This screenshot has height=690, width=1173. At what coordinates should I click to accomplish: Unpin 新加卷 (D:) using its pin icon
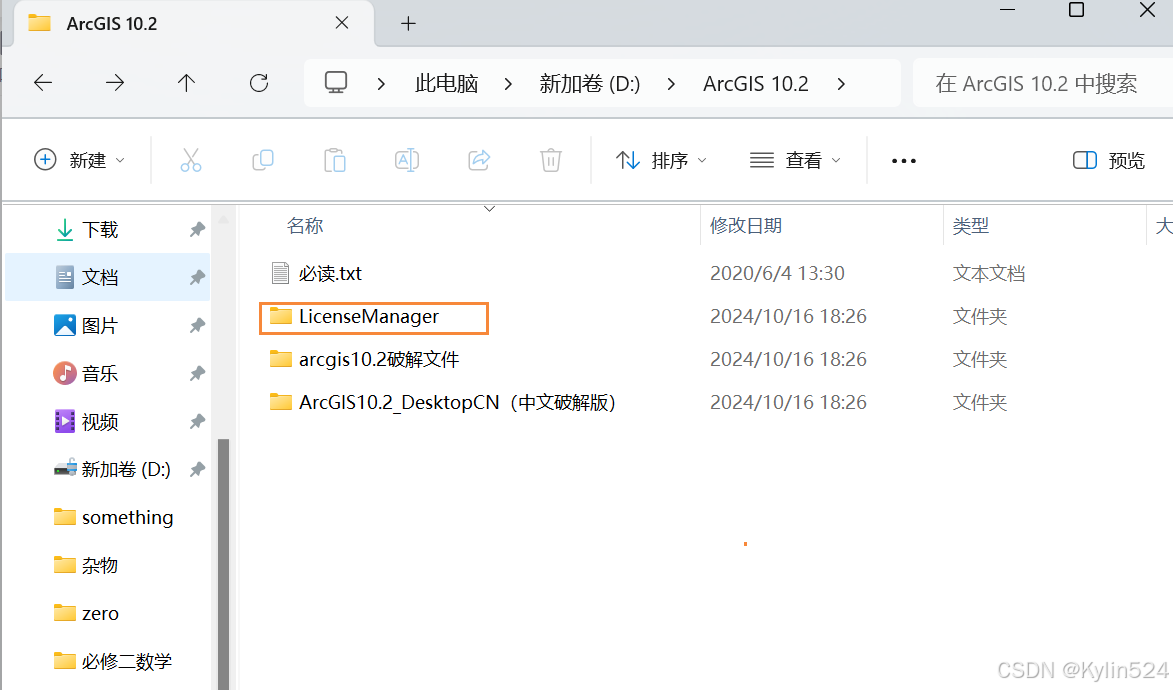(x=197, y=469)
